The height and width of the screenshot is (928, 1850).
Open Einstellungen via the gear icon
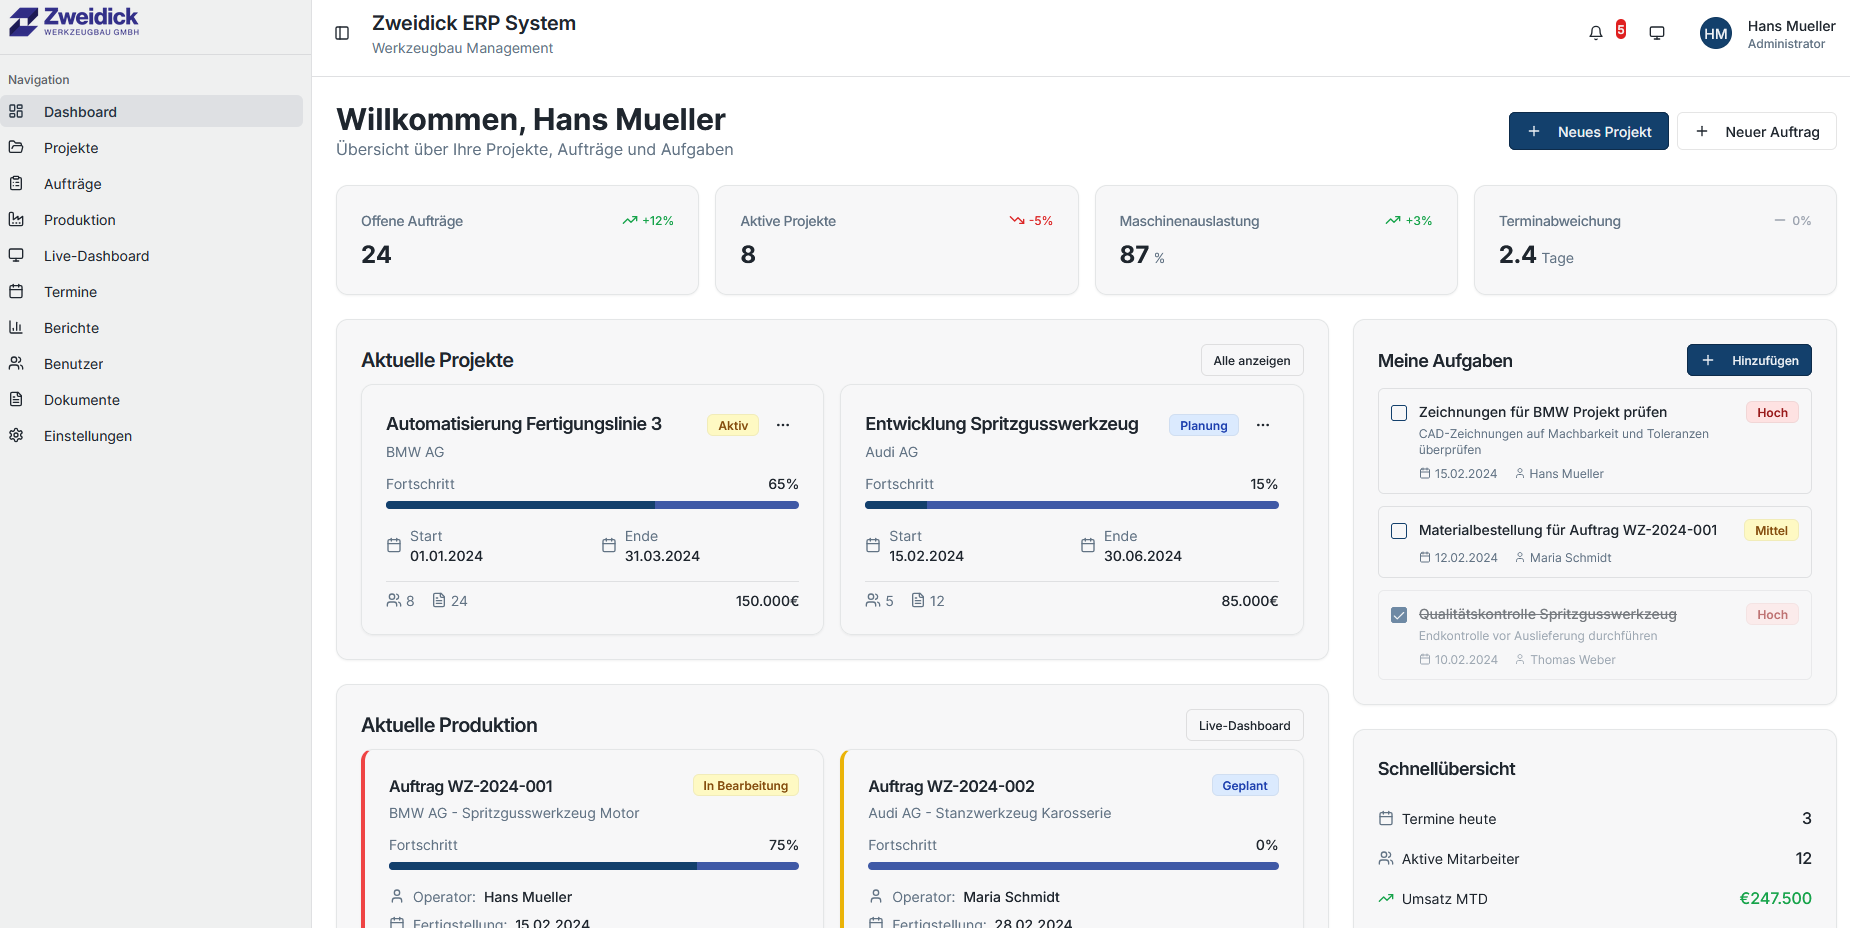tap(16, 436)
